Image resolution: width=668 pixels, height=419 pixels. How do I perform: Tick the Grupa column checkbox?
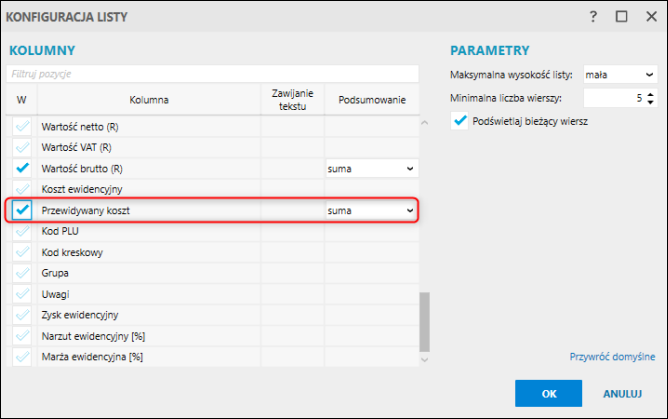coord(22,272)
